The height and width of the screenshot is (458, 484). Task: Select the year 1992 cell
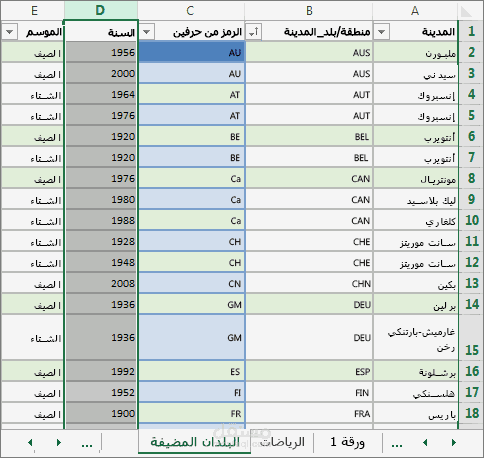[101, 371]
